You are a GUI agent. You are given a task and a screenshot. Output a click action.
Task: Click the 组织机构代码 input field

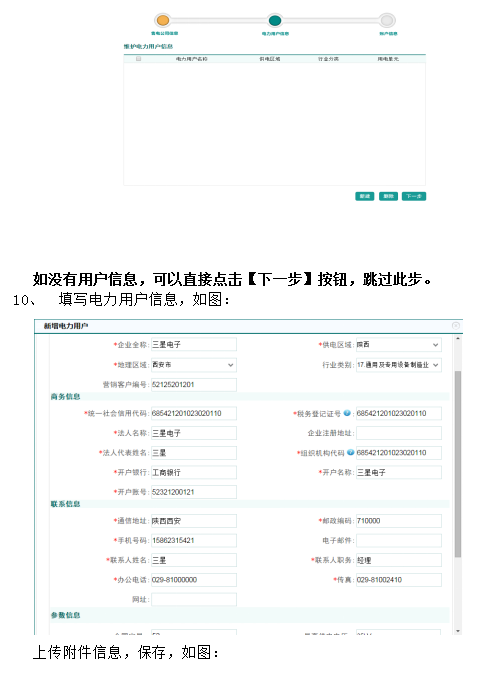(x=399, y=452)
